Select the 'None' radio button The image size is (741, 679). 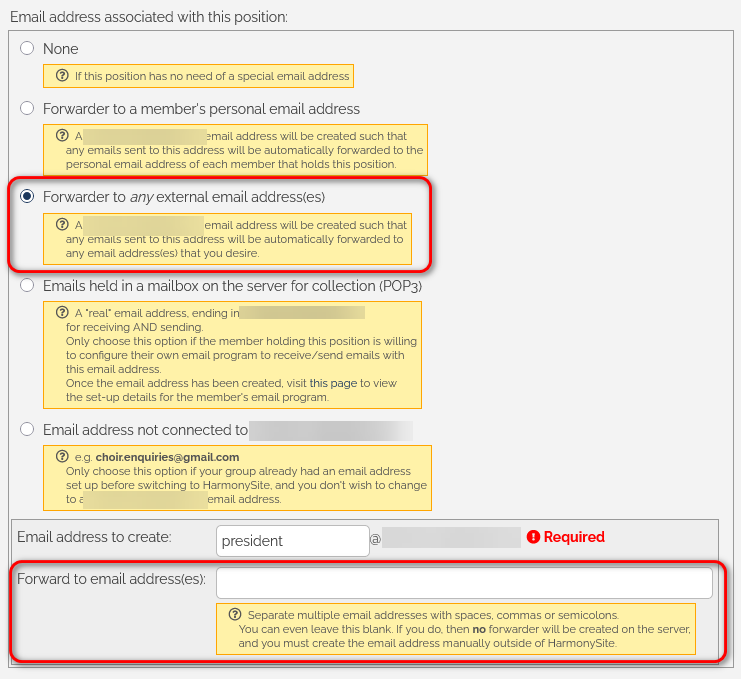[x=27, y=48]
